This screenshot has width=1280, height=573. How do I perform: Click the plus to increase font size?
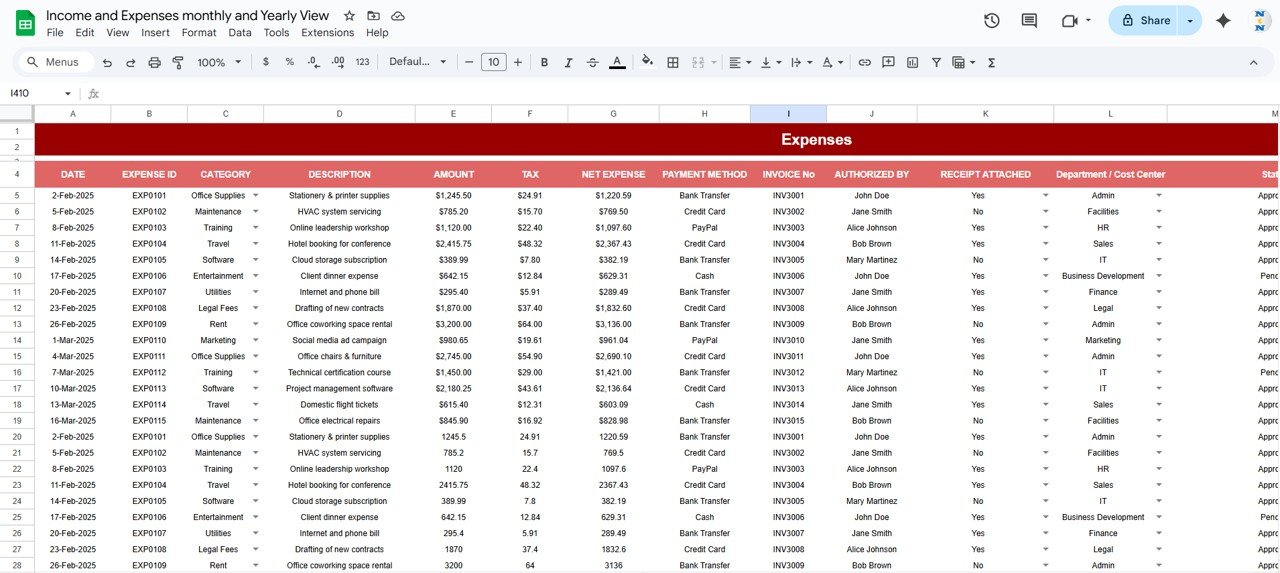coord(518,62)
